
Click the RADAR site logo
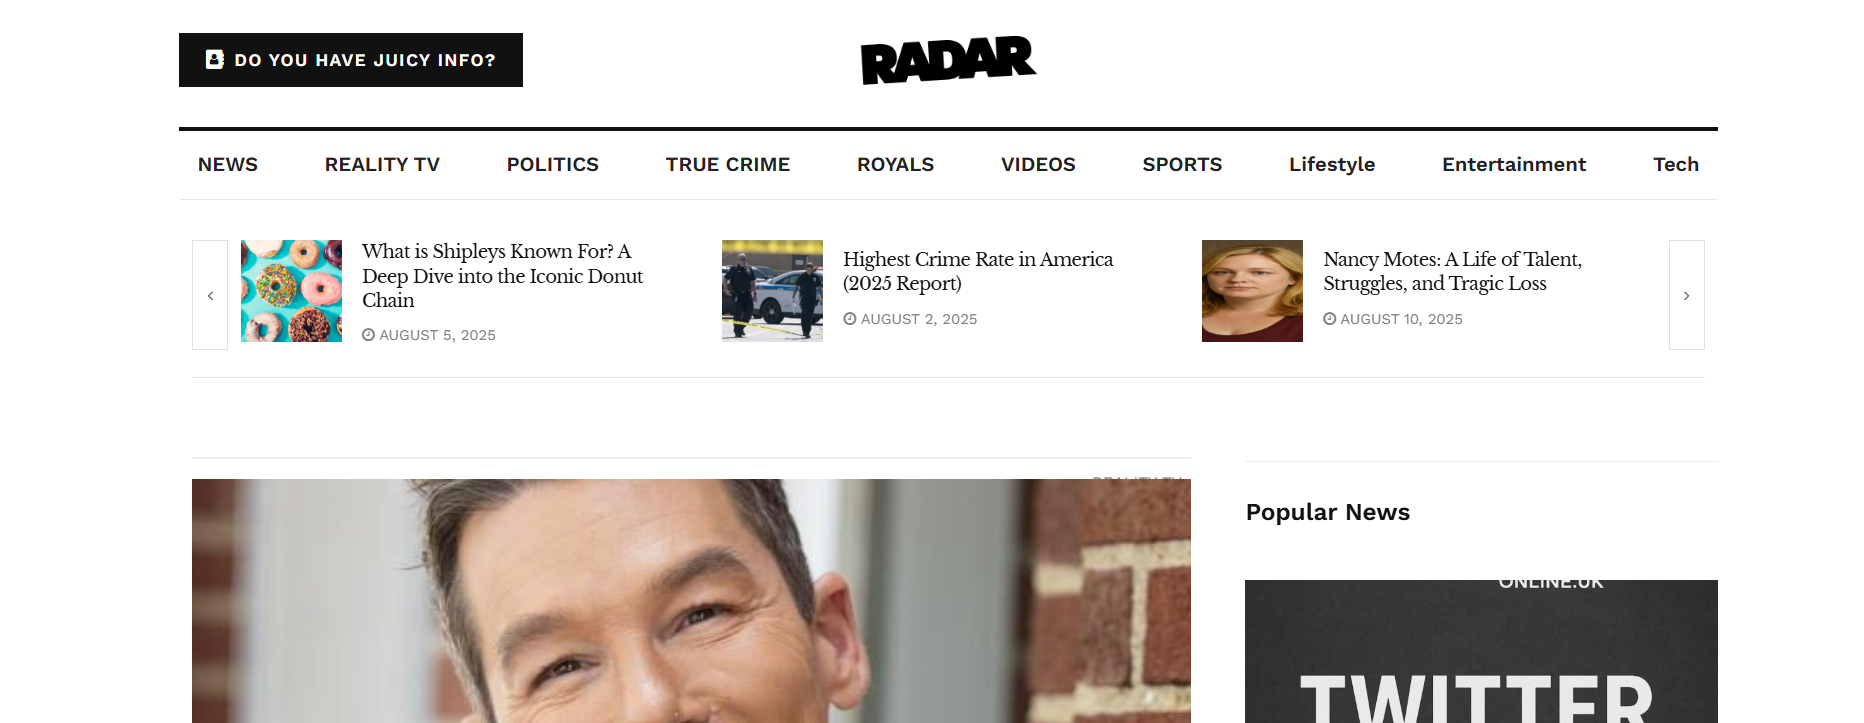948,60
